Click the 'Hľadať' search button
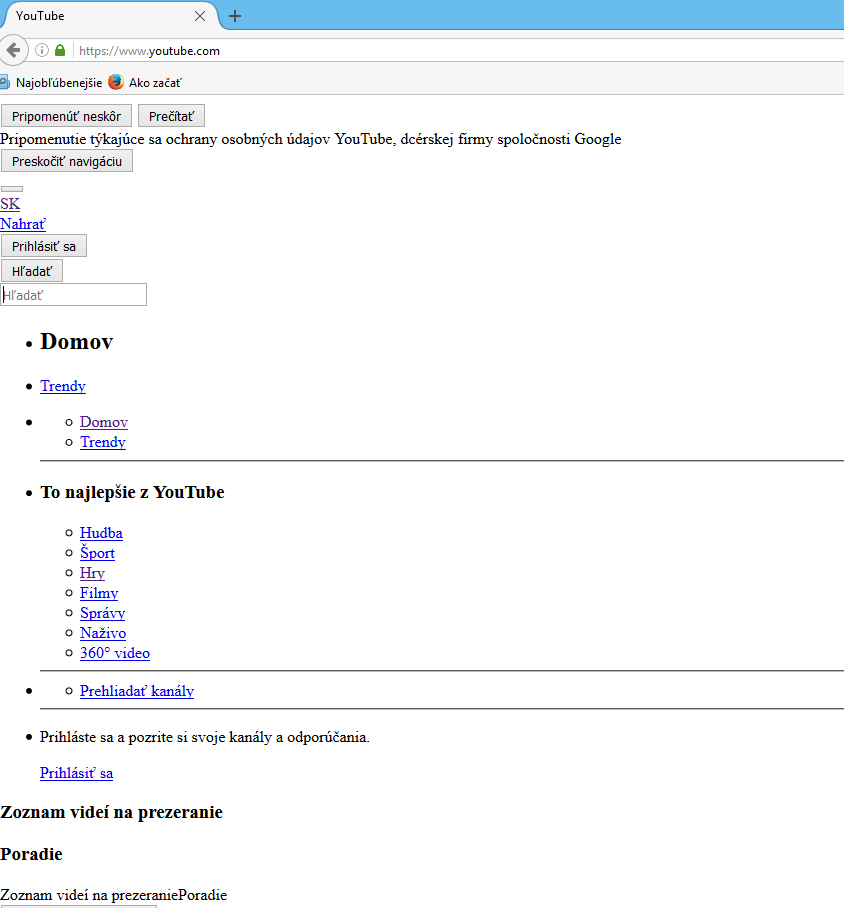 coord(32,270)
